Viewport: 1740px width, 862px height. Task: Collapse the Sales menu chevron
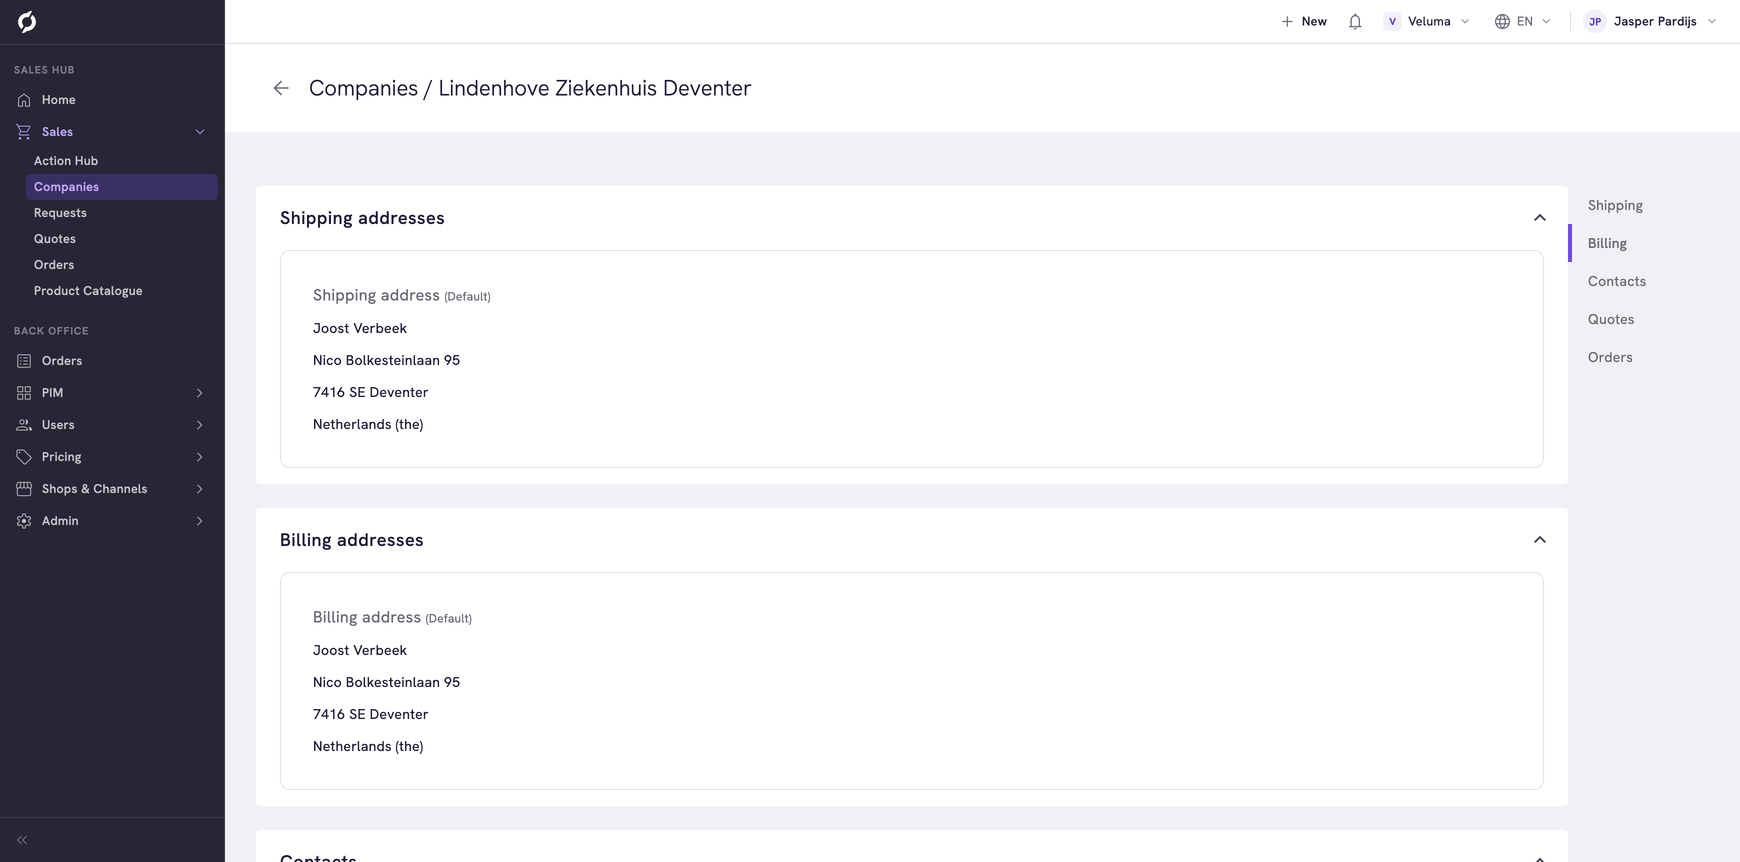click(x=200, y=132)
